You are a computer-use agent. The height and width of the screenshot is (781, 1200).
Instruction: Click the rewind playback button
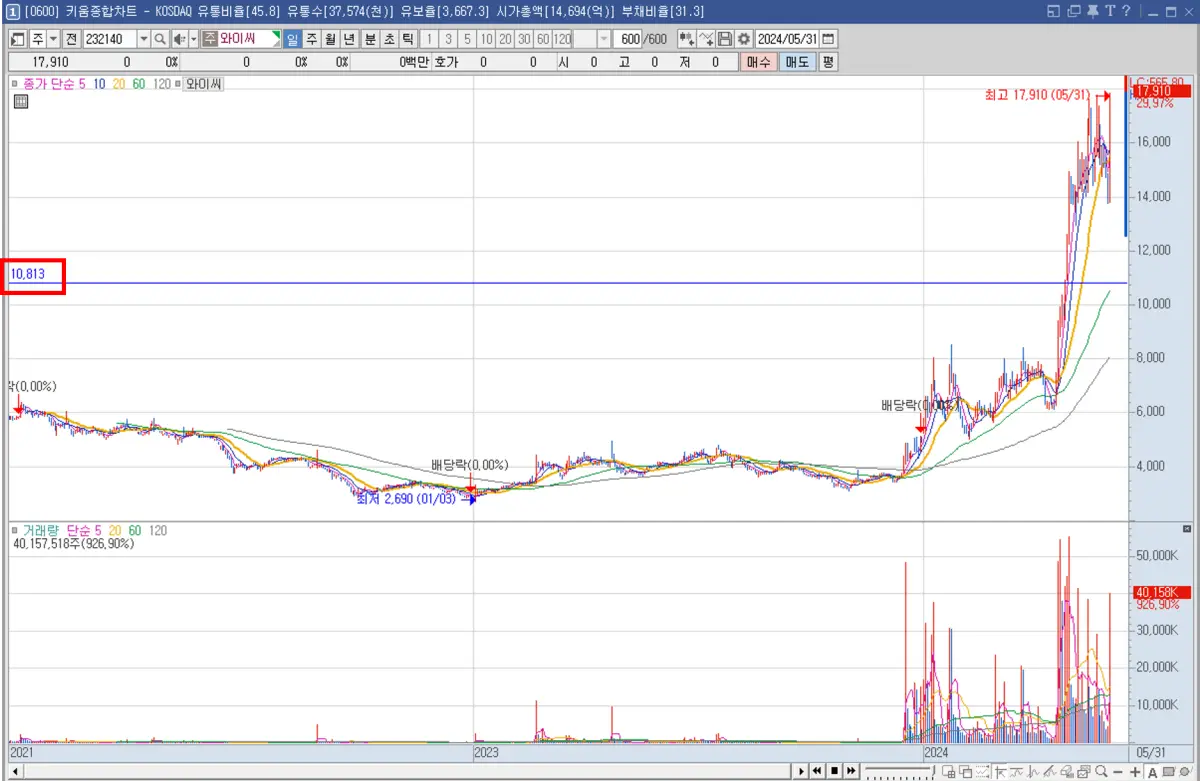(817, 771)
